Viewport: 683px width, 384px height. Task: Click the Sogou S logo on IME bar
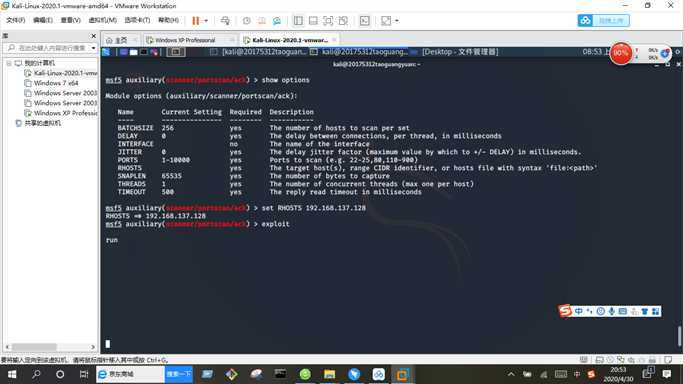pos(565,311)
